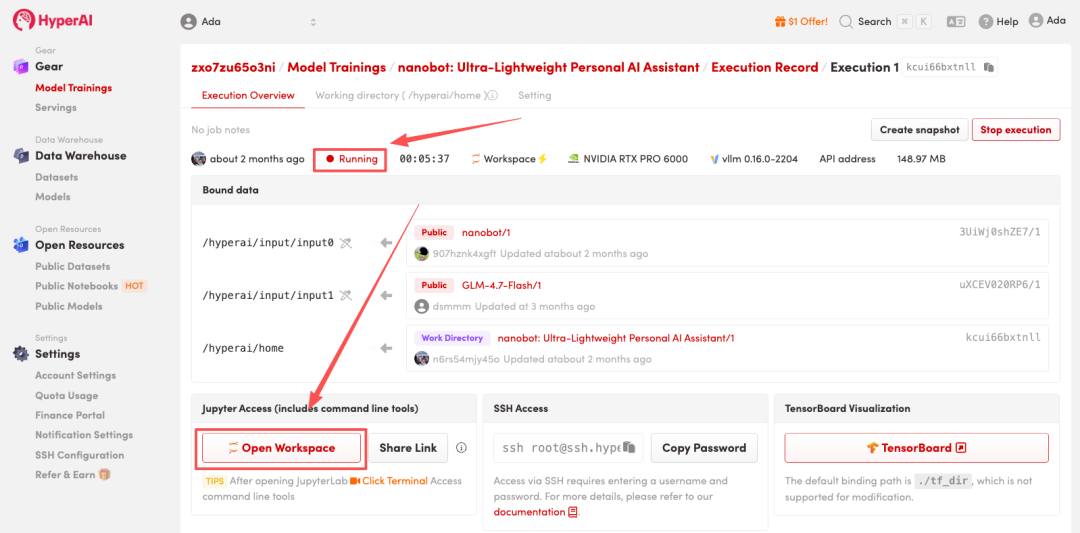Click the documentation link
Screen dimensions: 1080x533
[x=529, y=512]
